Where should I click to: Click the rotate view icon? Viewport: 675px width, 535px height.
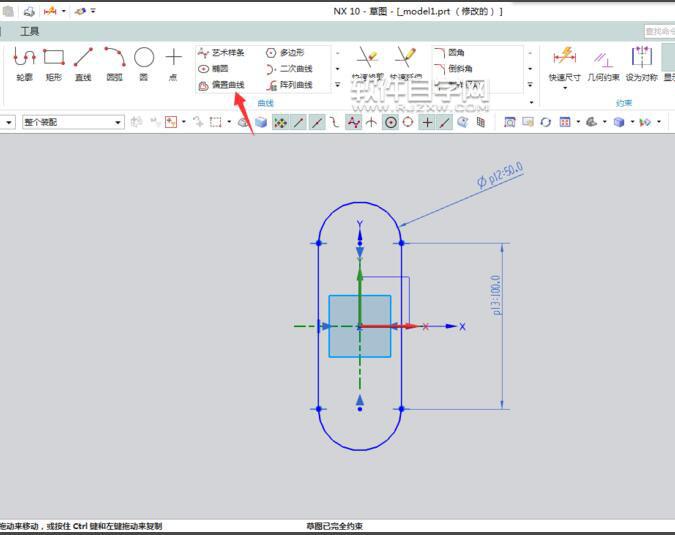click(546, 122)
